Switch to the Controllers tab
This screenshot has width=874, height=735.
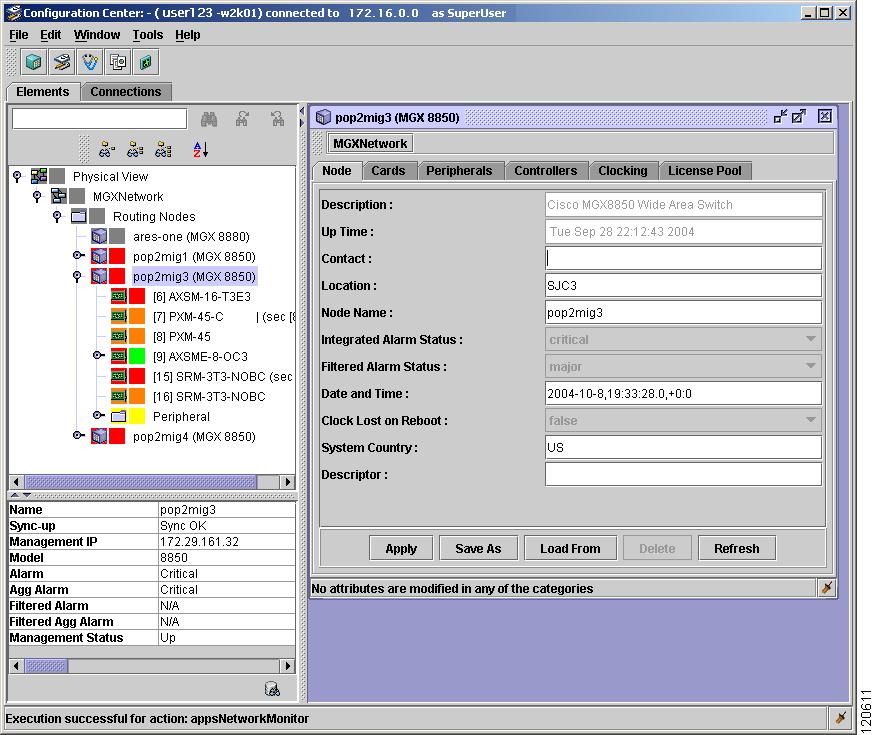tap(546, 171)
